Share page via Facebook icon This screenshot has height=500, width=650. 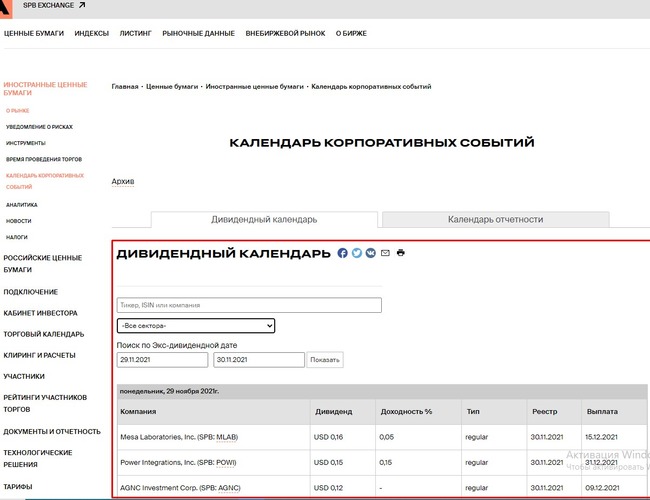tap(342, 253)
